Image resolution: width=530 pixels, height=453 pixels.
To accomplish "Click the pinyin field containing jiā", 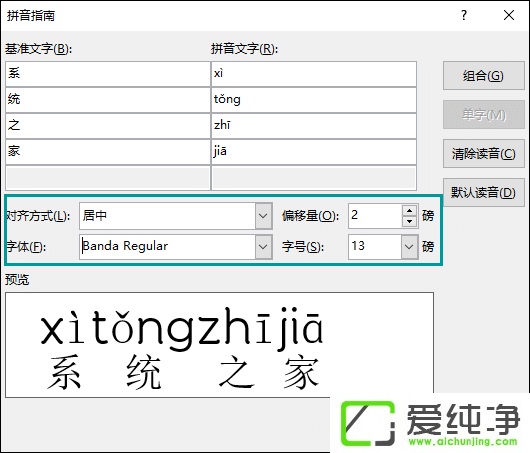I will 314,152.
